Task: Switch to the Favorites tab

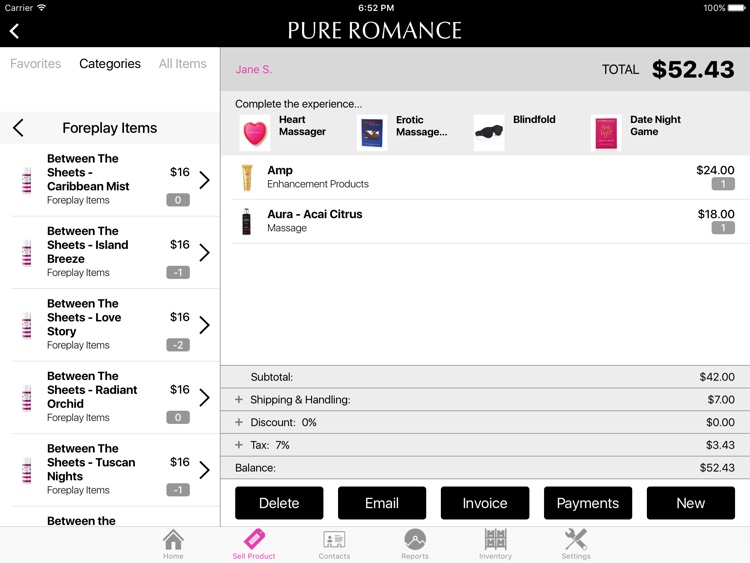Action: (35, 64)
